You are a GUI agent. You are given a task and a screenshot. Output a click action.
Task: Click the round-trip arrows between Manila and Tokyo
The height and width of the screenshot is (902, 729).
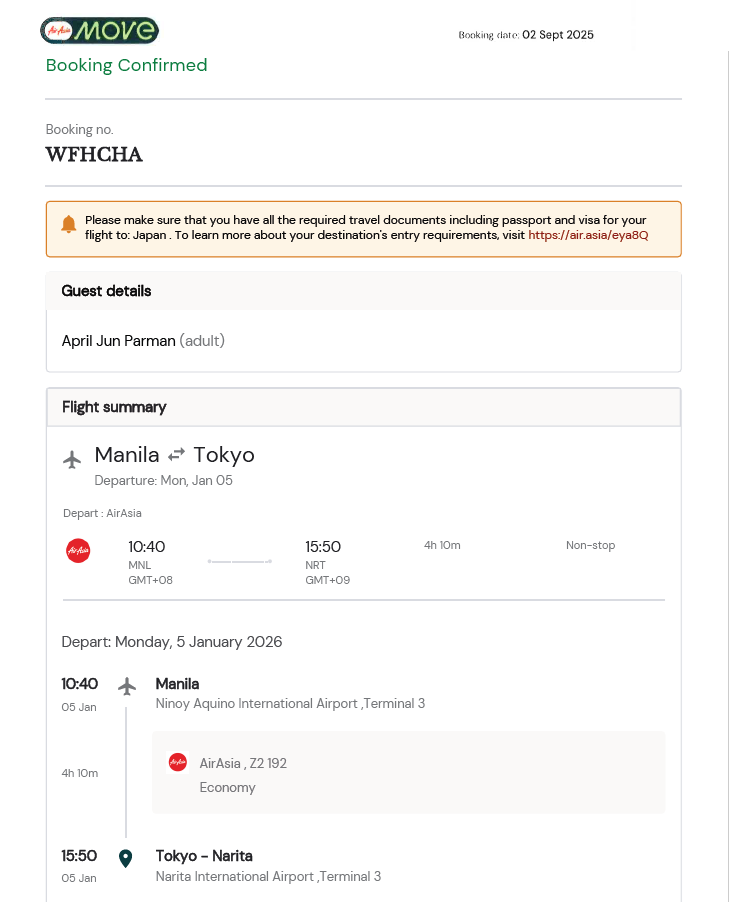click(176, 455)
